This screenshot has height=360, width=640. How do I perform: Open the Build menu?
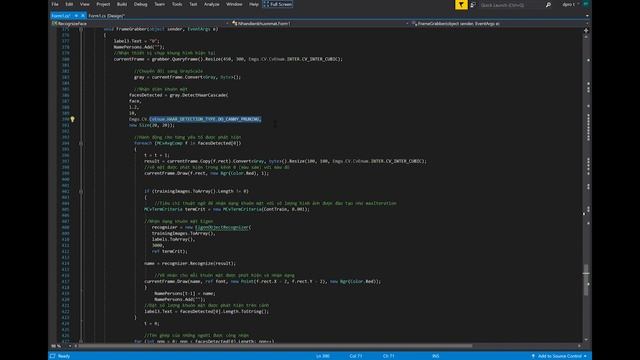coord(122,4)
